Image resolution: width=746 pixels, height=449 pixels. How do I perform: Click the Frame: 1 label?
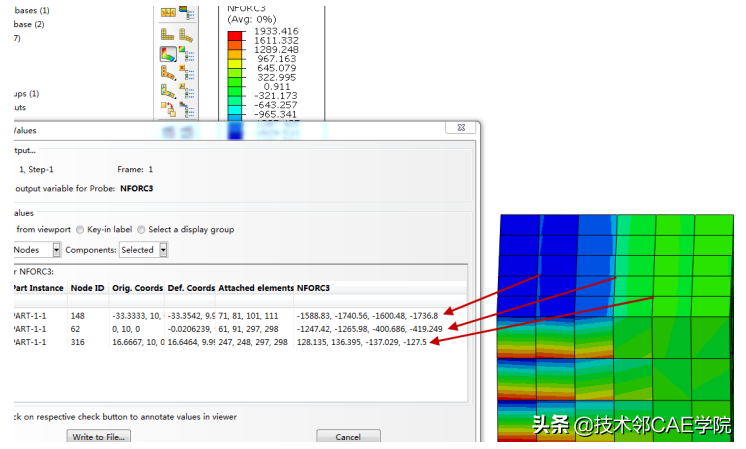tap(135, 169)
